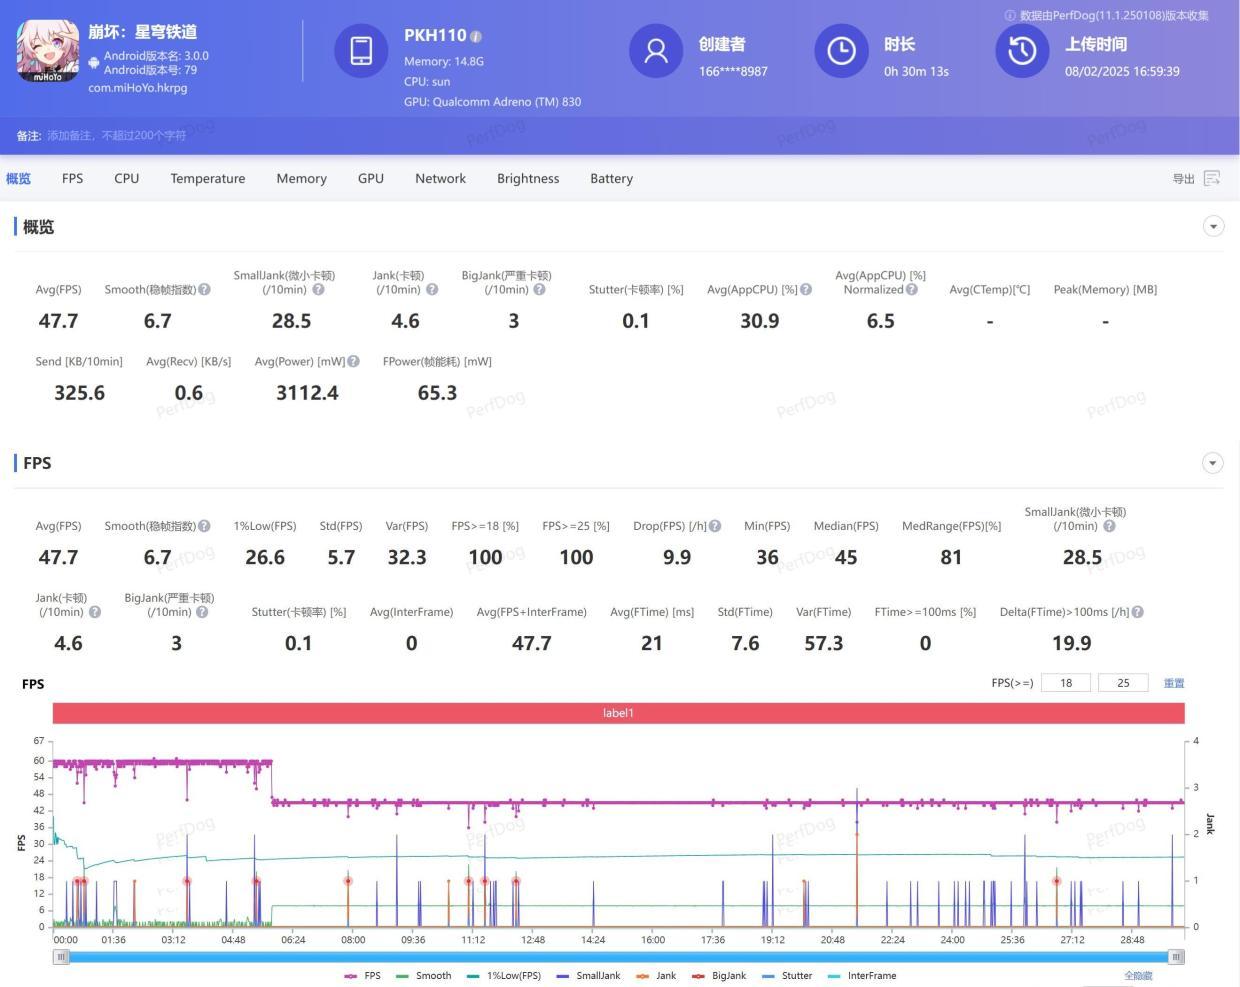Click help icon next to Delta(FTime)>100ms

1138,612
